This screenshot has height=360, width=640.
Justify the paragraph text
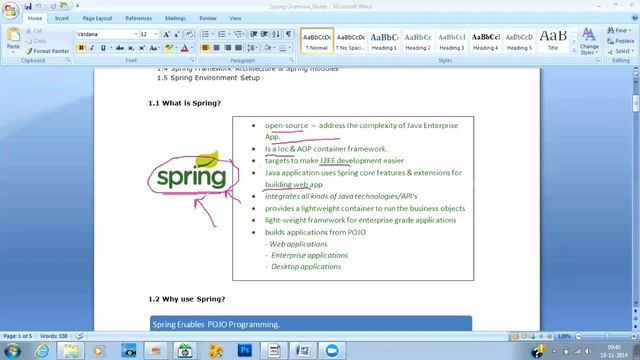click(x=238, y=48)
